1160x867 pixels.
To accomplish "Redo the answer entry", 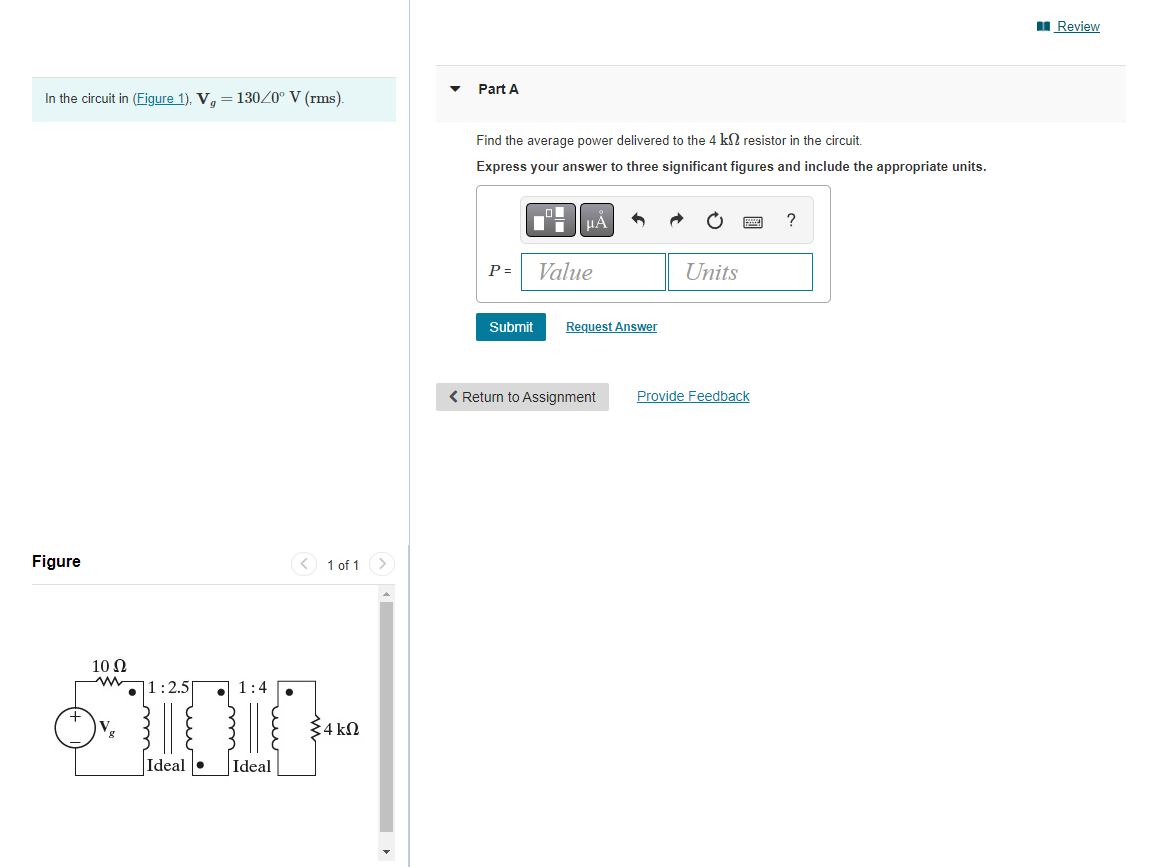I will point(676,220).
